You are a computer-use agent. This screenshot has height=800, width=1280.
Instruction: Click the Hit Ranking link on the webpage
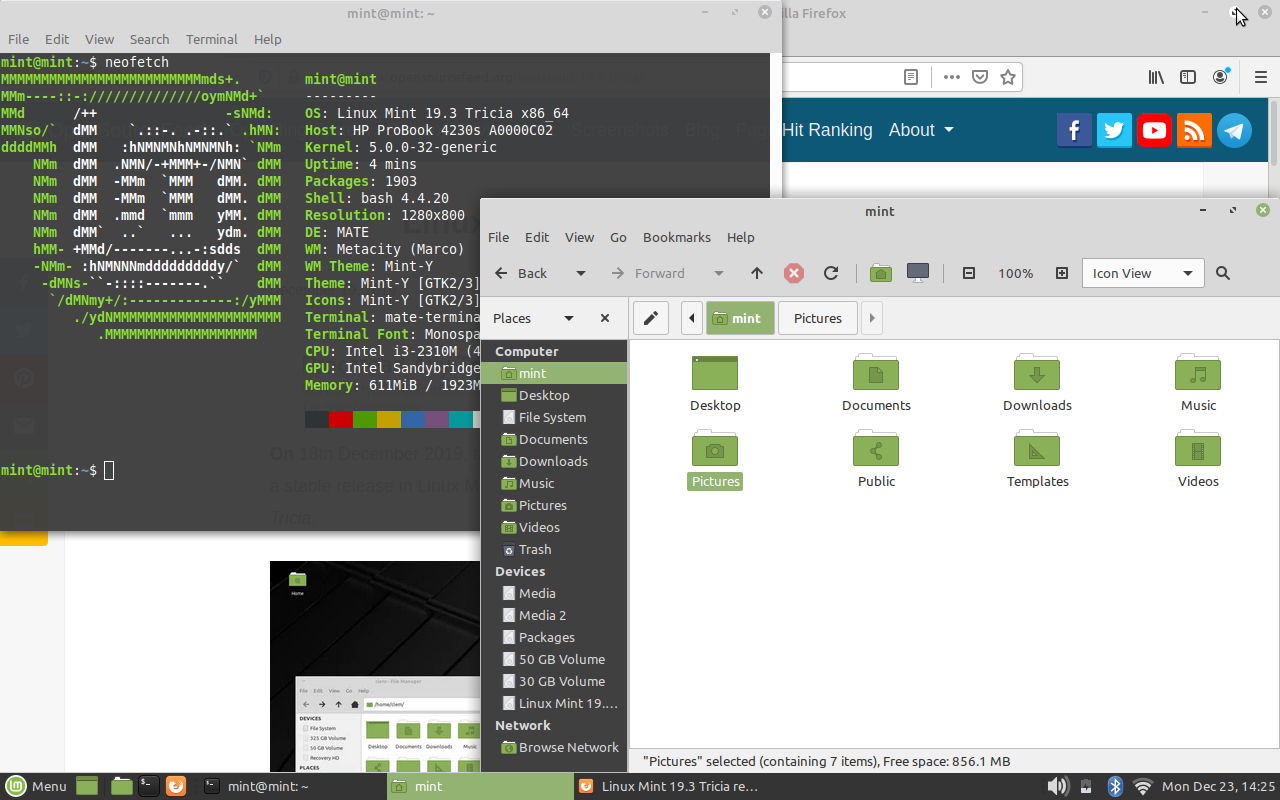click(x=827, y=130)
